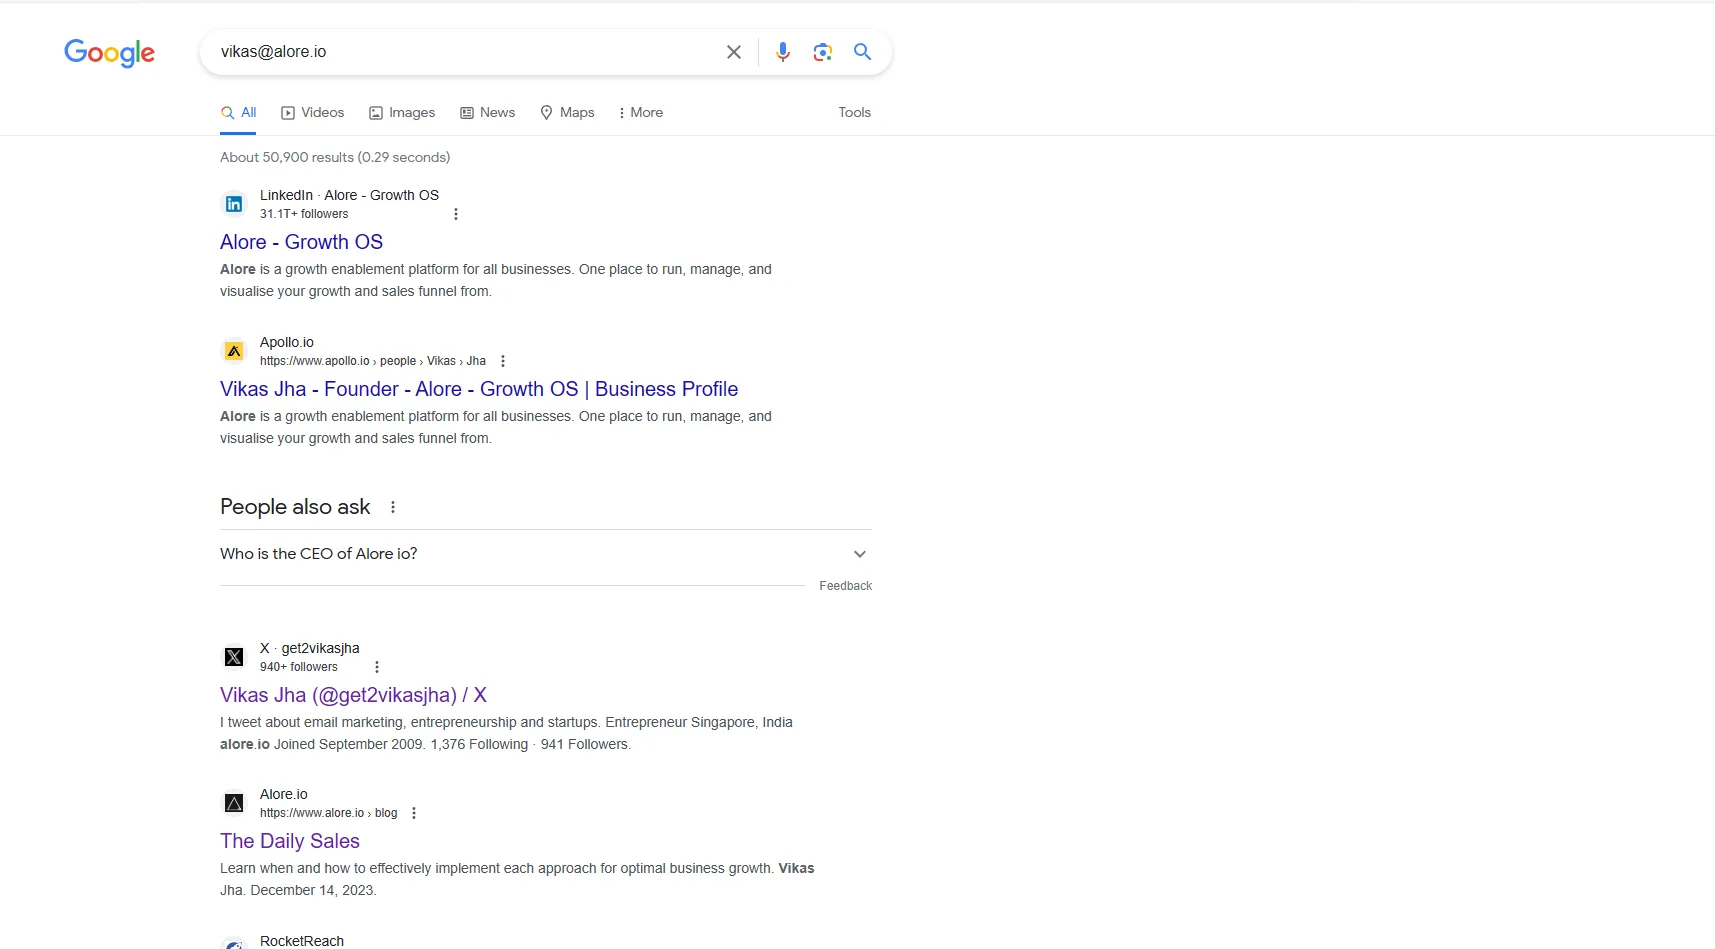
Task: Click the 'RocketReach' source name
Action: point(302,941)
